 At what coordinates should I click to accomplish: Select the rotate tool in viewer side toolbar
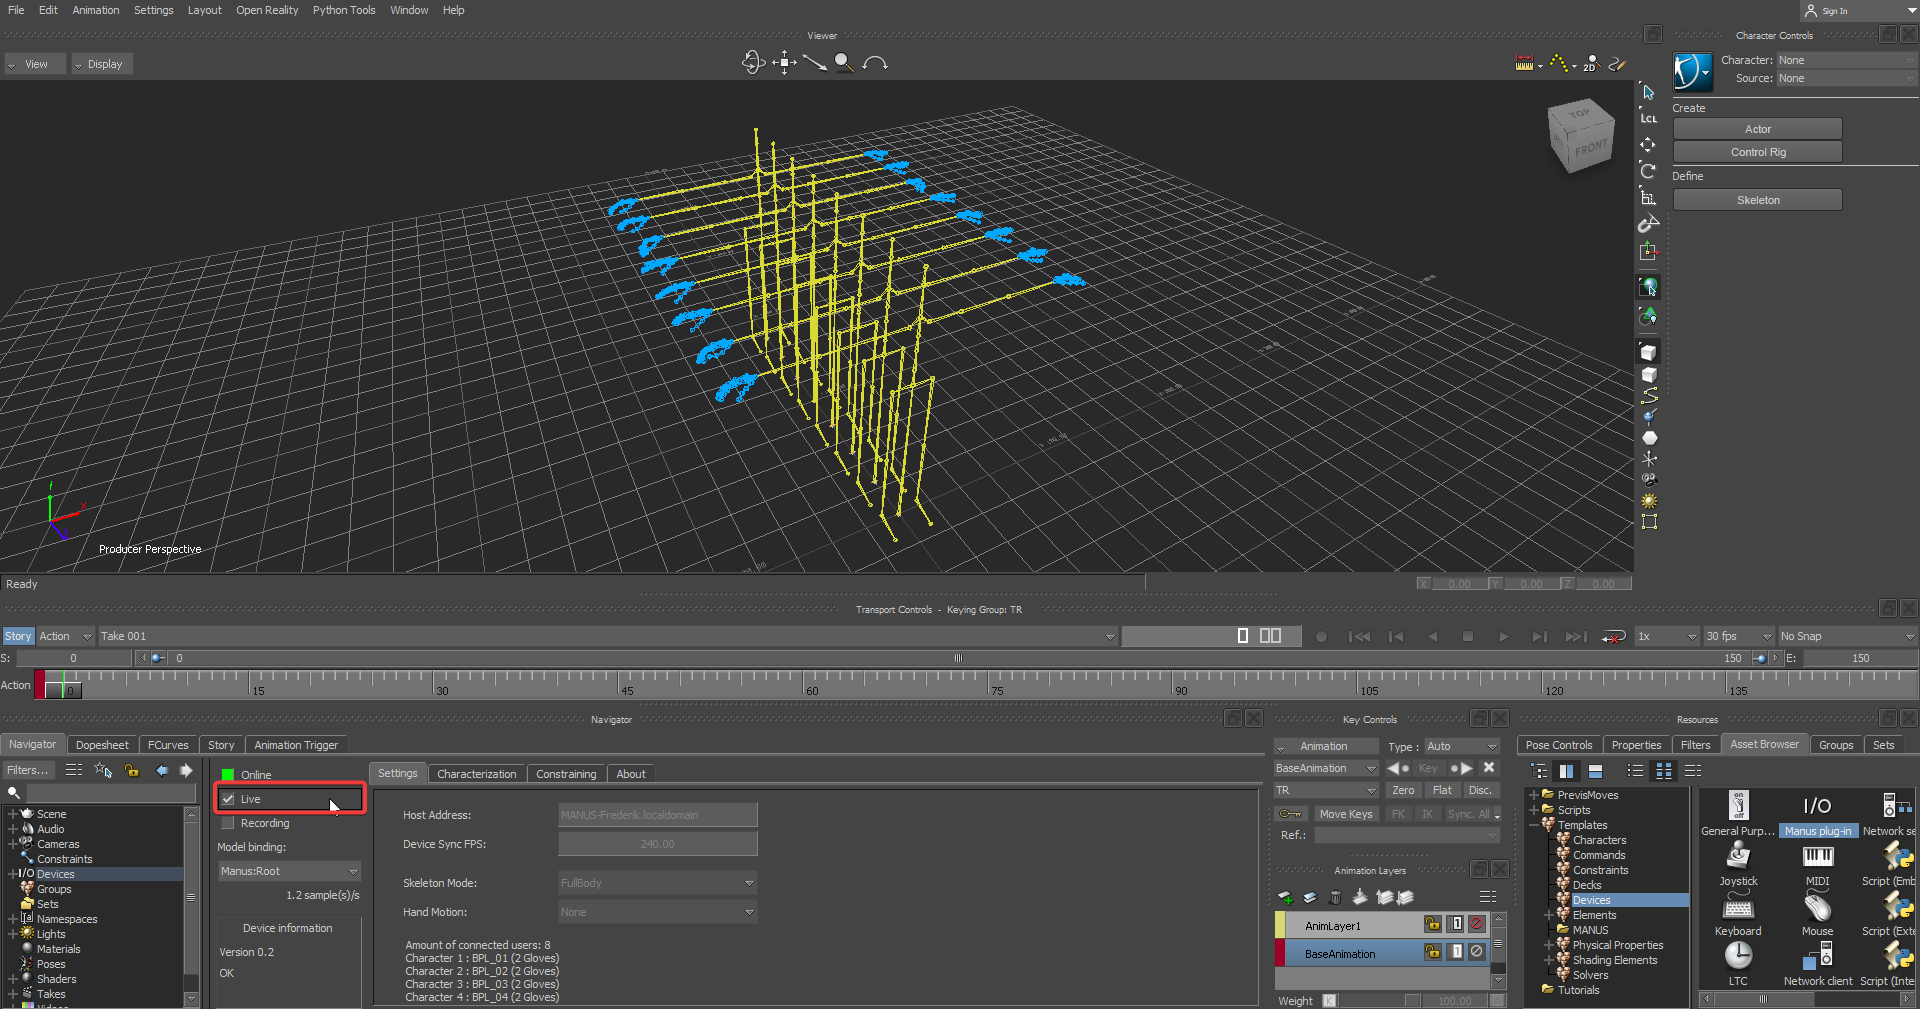pos(1648,171)
